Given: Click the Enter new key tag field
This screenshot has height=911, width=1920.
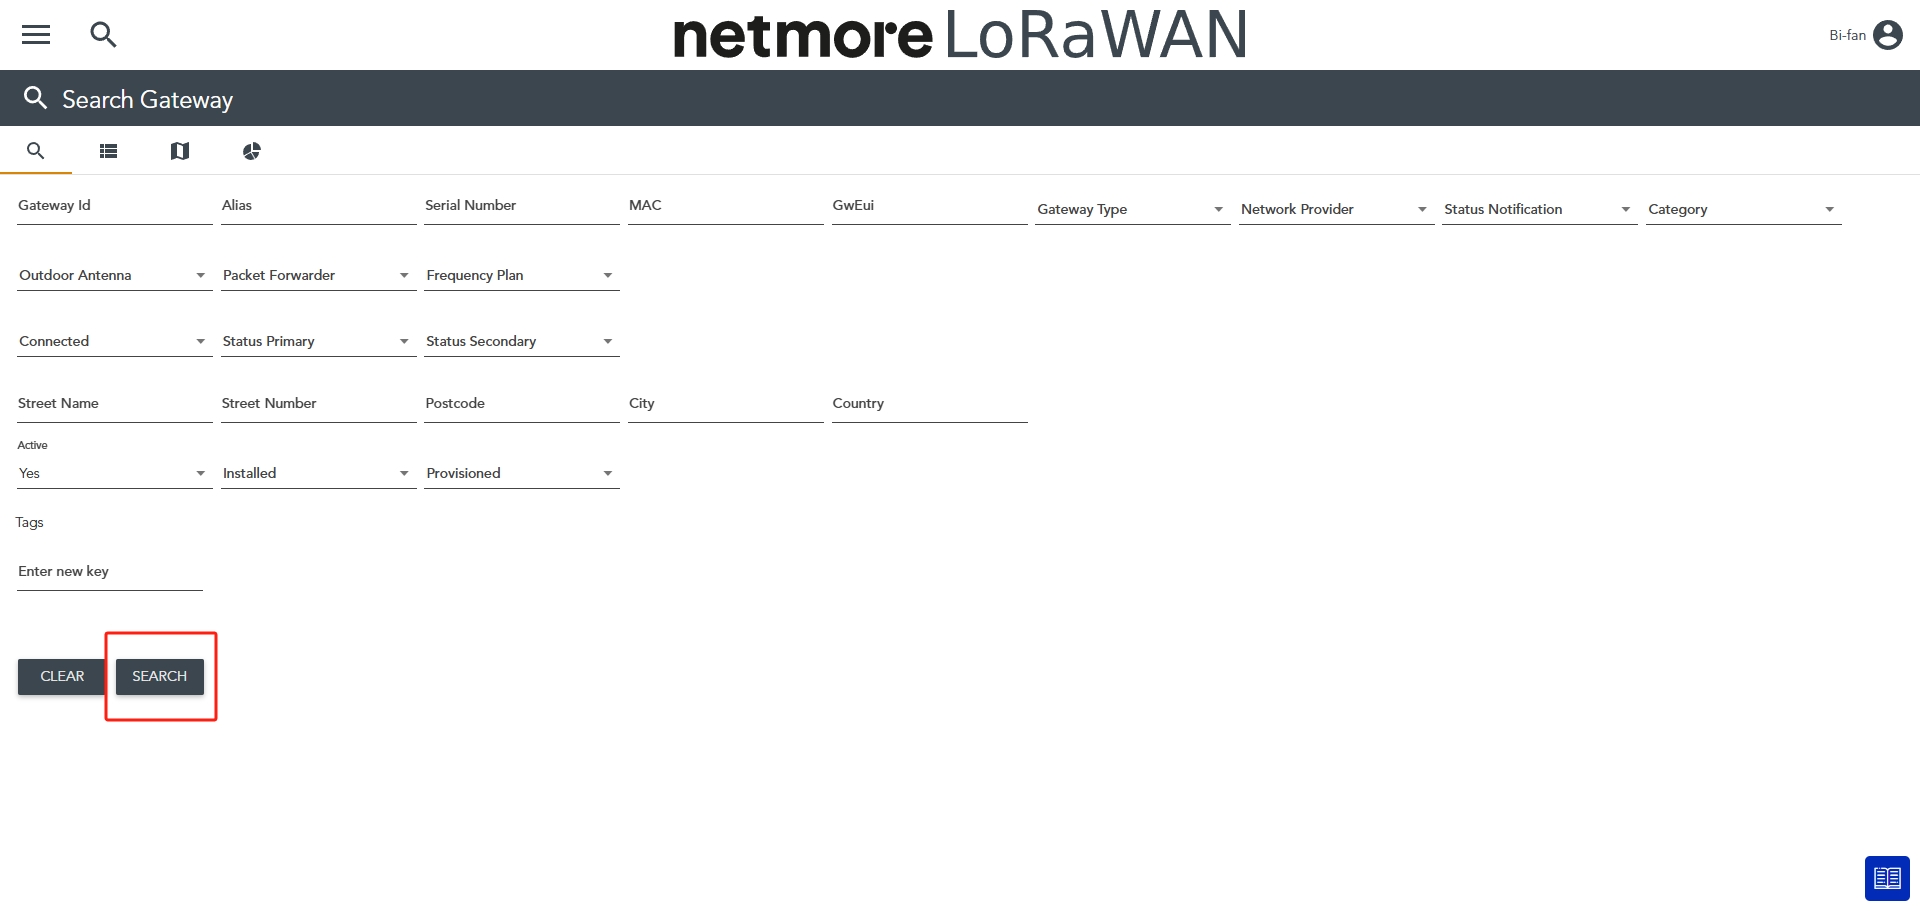Looking at the screenshot, I should pyautogui.click(x=110, y=572).
